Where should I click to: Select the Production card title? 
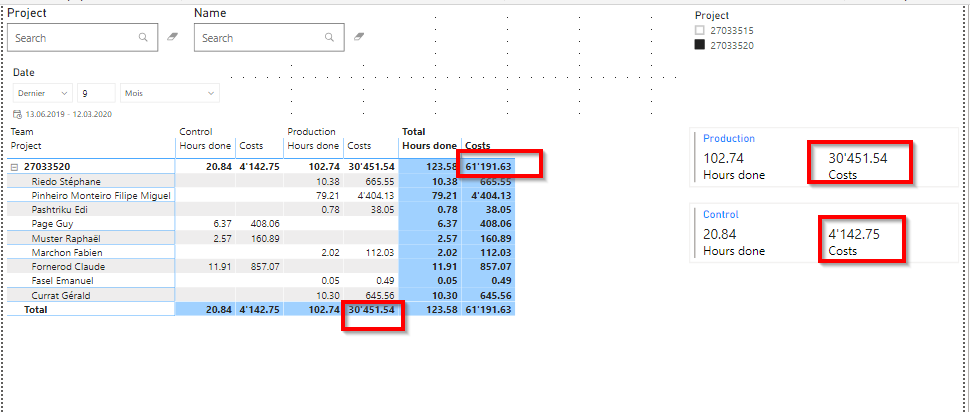729,139
